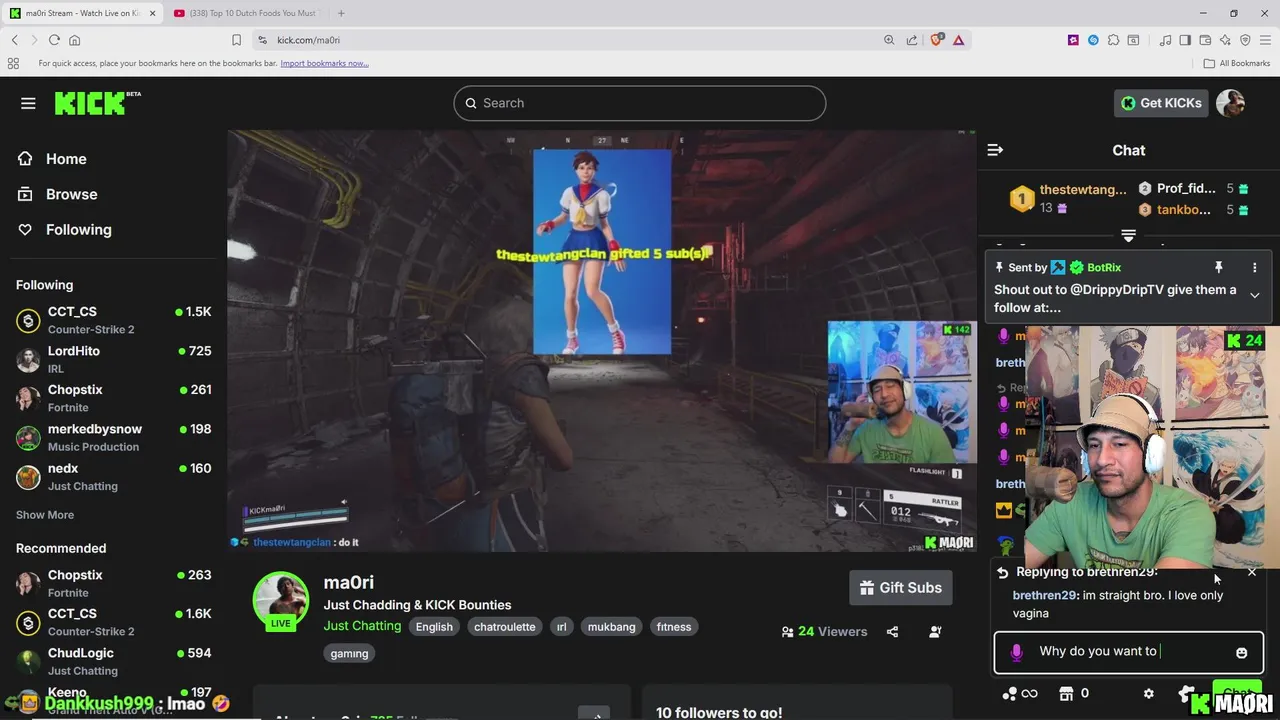Collapse the chat panel

coord(995,150)
